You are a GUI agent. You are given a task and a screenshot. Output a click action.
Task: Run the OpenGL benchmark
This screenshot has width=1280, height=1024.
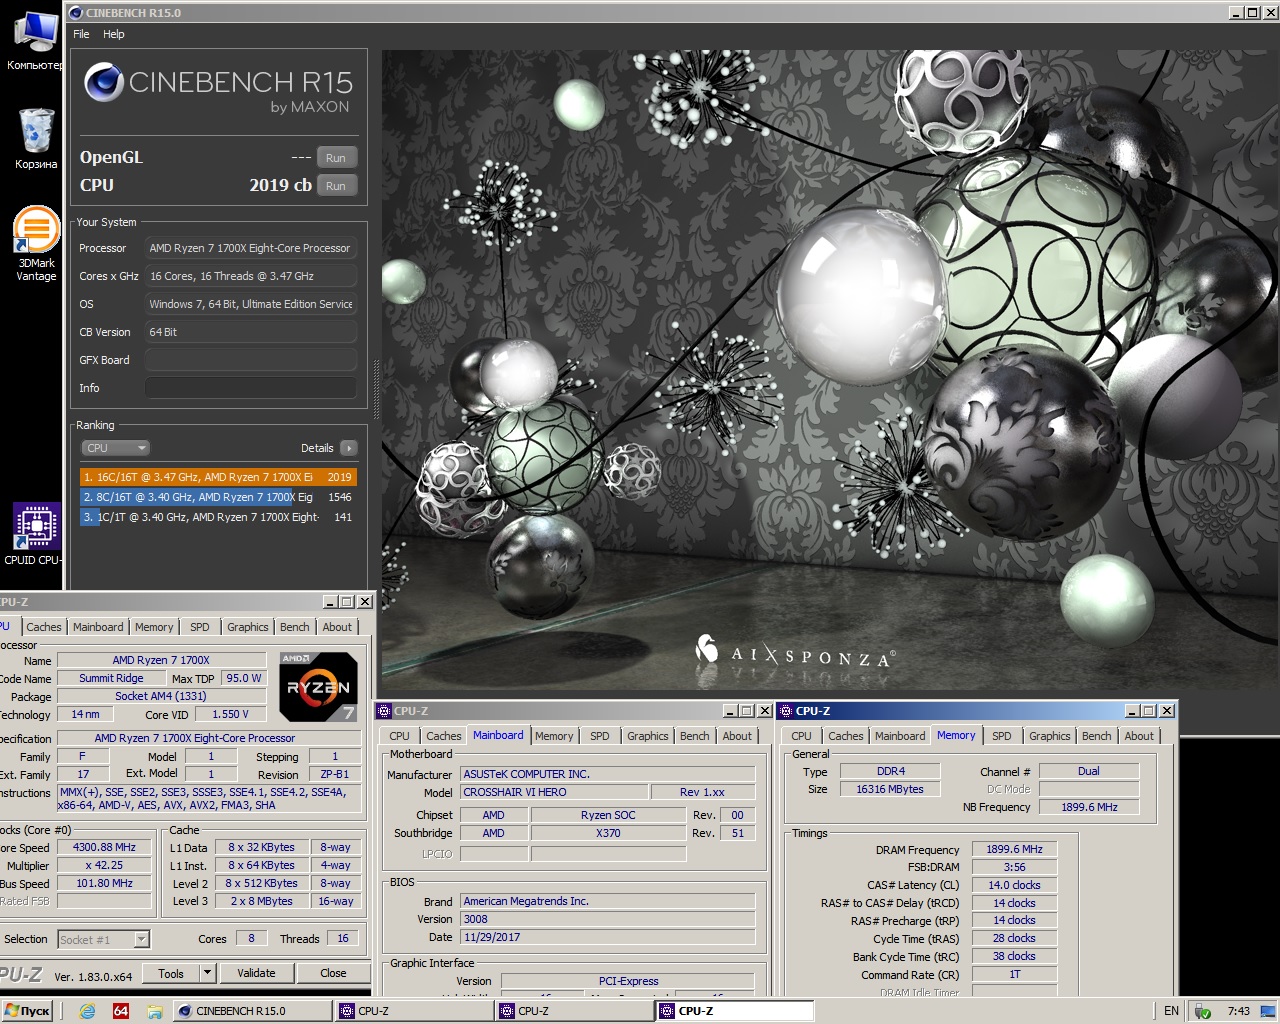[336, 158]
